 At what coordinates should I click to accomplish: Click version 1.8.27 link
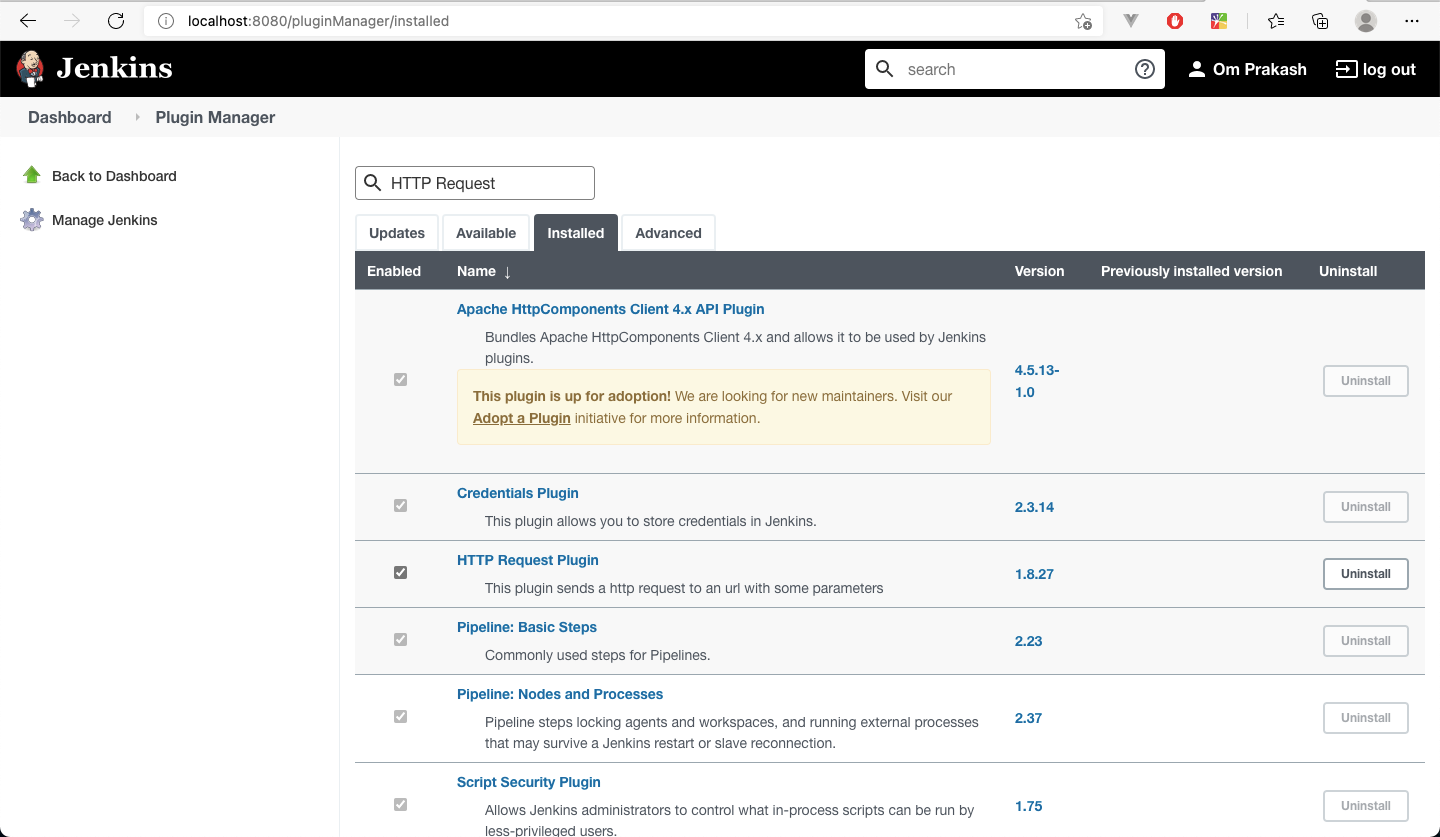coord(1034,574)
